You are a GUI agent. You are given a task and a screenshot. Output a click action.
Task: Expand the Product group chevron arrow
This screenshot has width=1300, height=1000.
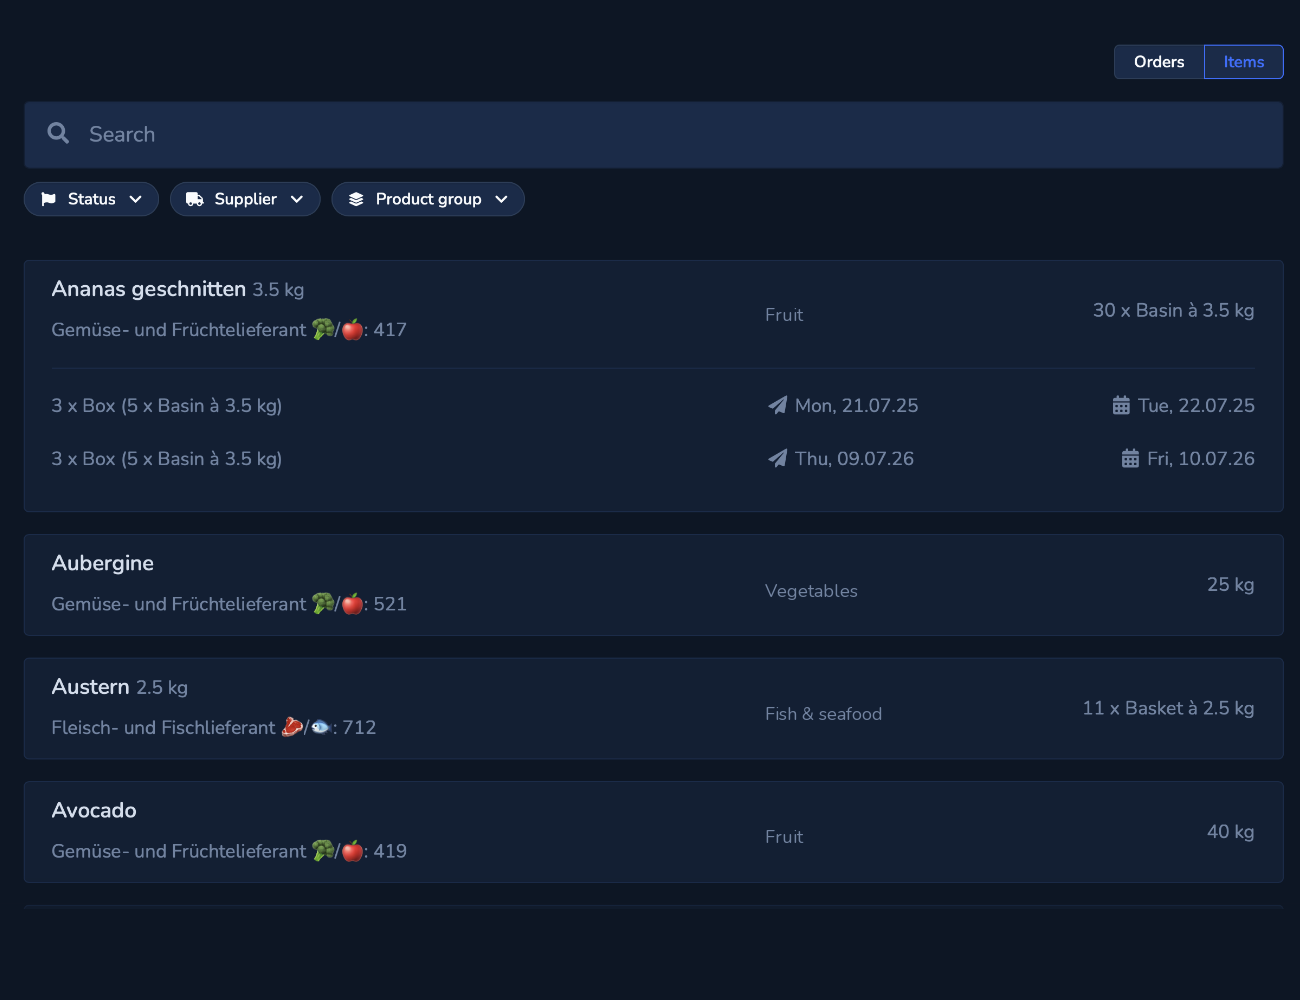pyautogui.click(x=502, y=199)
